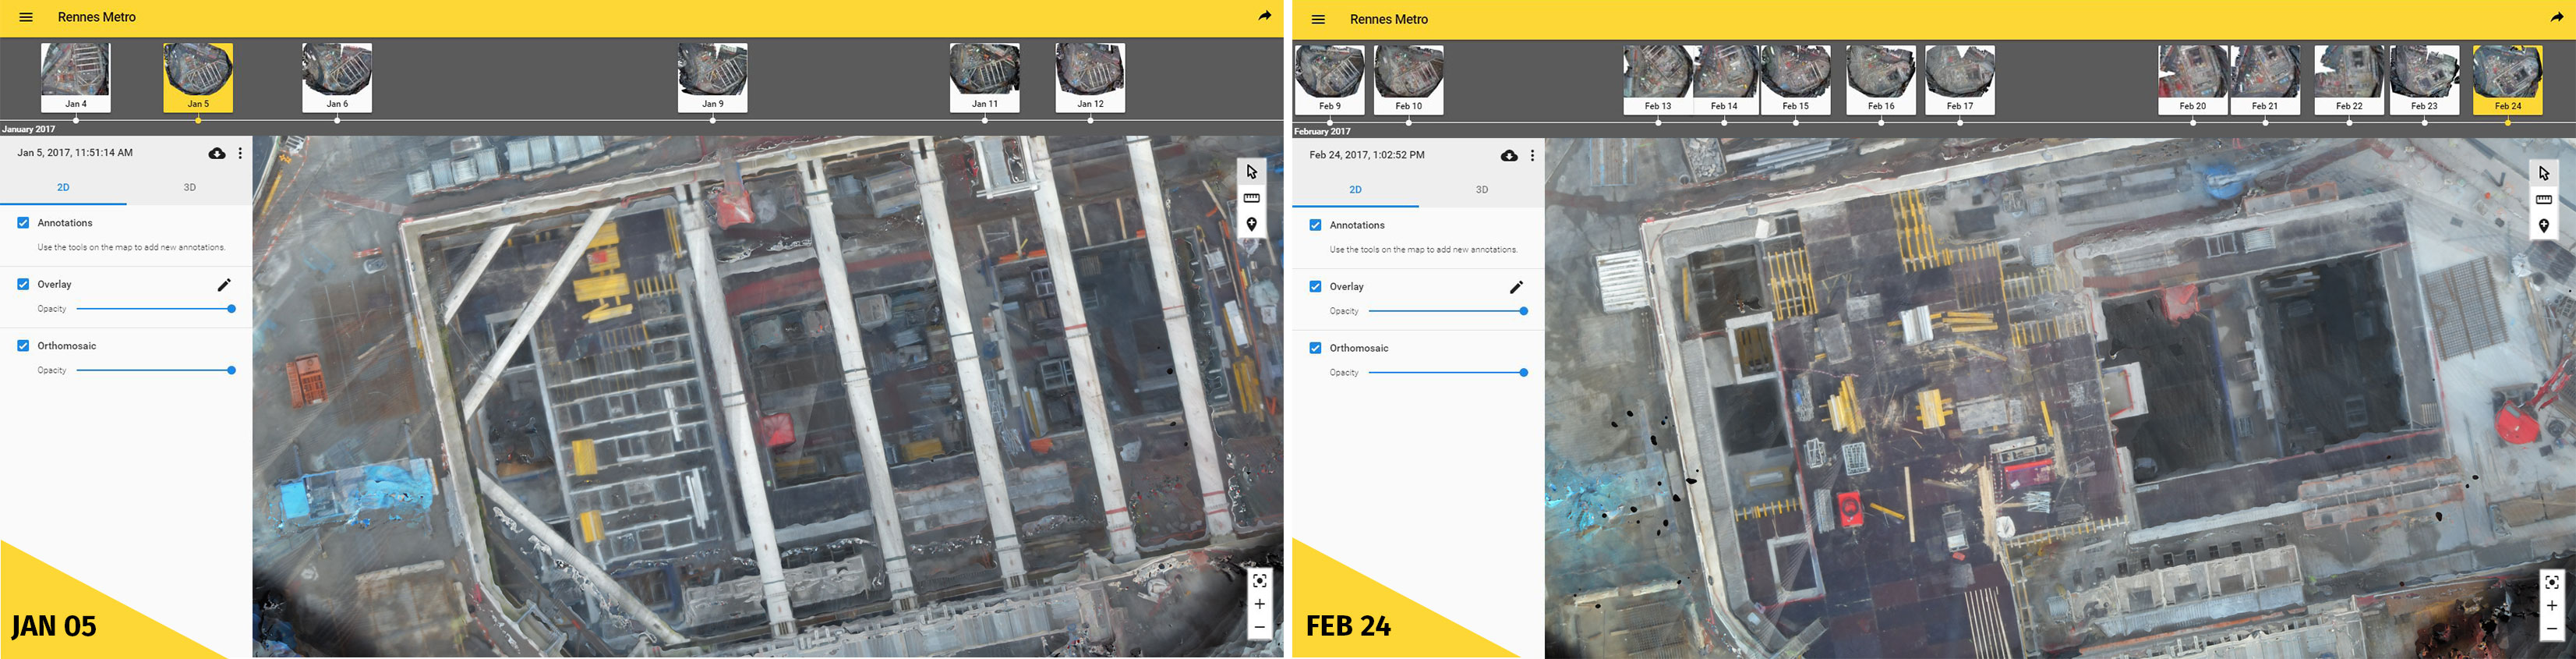The height and width of the screenshot is (659, 2576).
Task: Toggle Orthomosaic checkbox in left panel
Action: click(x=23, y=346)
